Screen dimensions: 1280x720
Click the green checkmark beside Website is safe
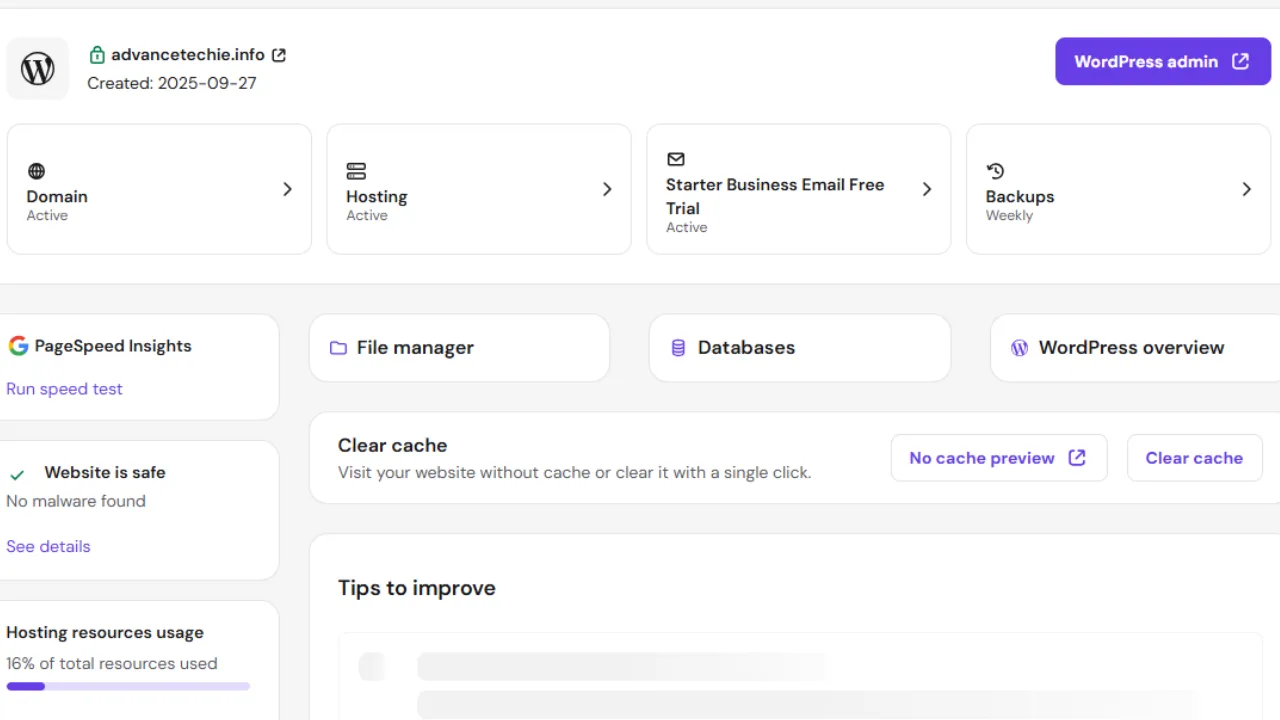tap(17, 474)
